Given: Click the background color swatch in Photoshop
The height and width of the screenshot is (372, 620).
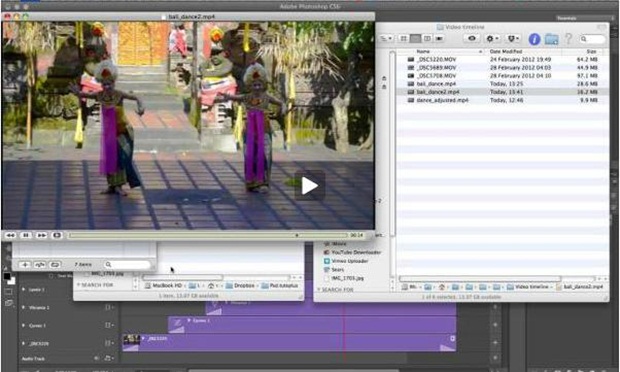Looking at the screenshot, I should click(11, 281).
